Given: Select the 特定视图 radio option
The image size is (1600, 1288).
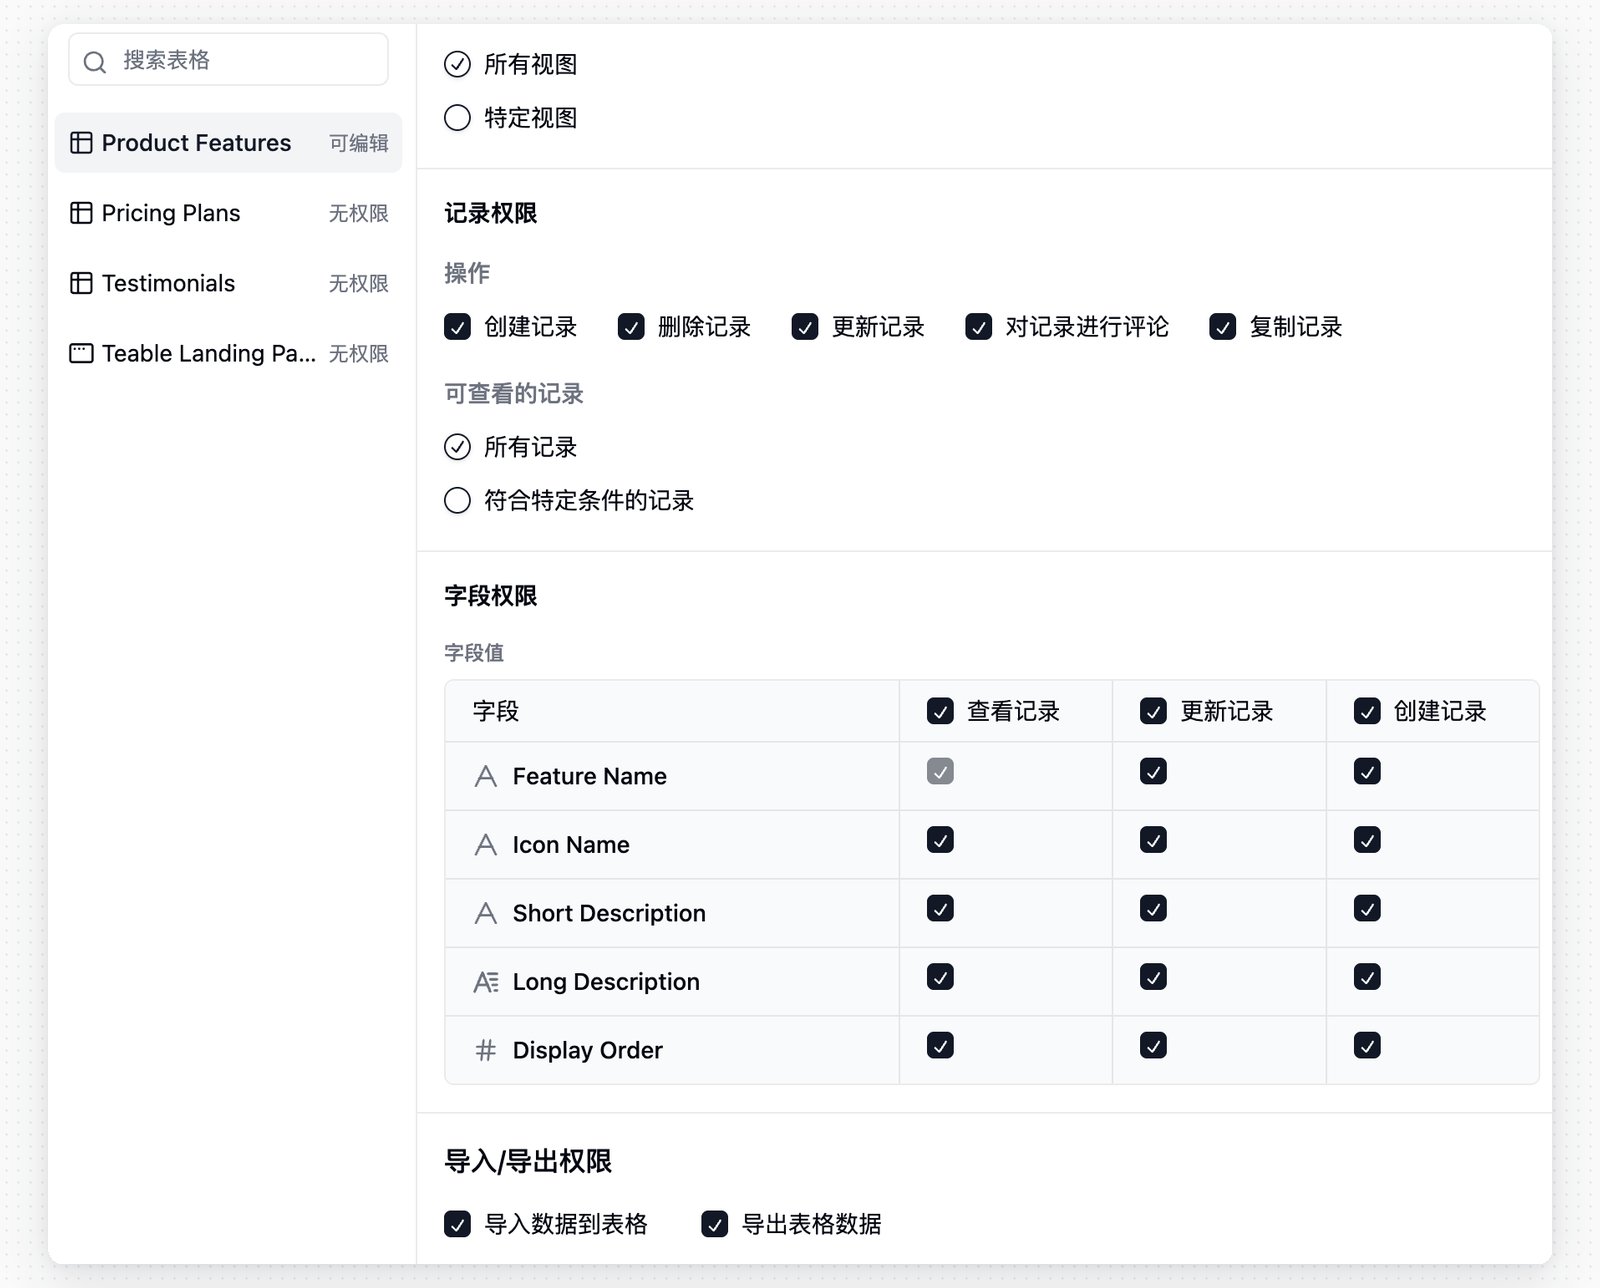Looking at the screenshot, I should click(x=457, y=118).
